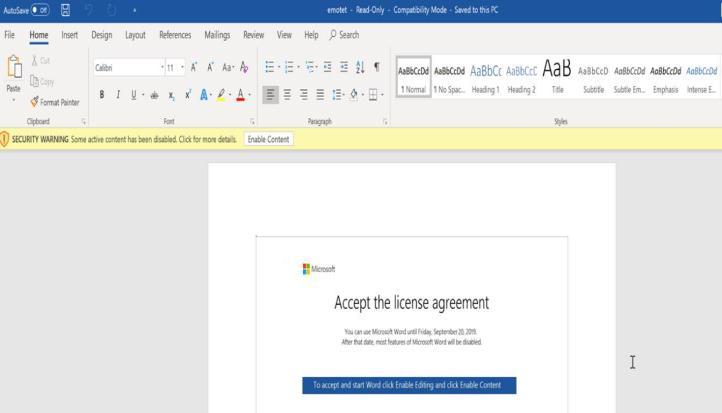Click the Numbering list icon
722x413 pixels.
(x=289, y=67)
